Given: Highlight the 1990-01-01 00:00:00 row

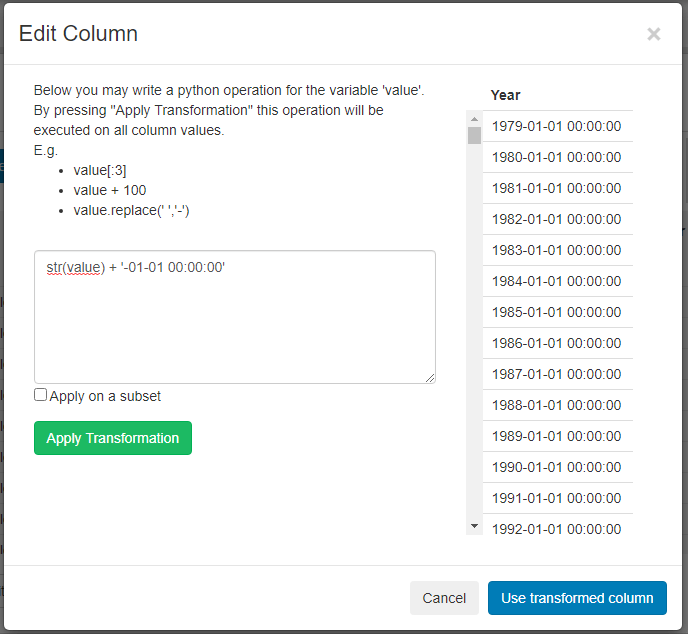Looking at the screenshot, I should click(556, 467).
